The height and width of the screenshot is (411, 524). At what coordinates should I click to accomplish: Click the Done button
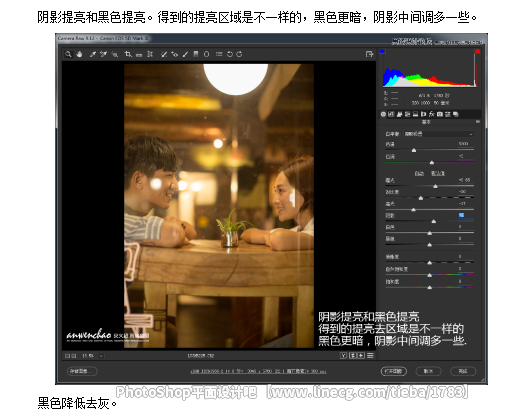click(x=463, y=371)
